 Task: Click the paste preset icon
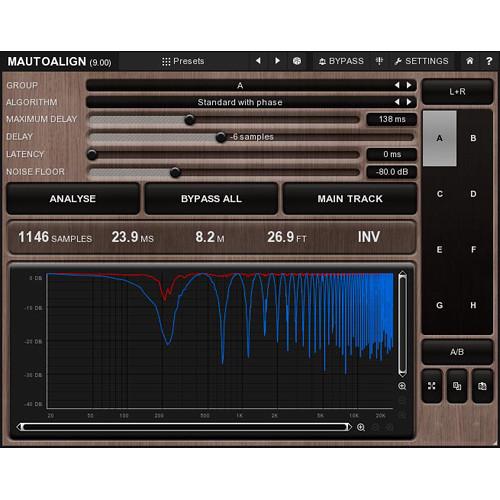[x=482, y=386]
